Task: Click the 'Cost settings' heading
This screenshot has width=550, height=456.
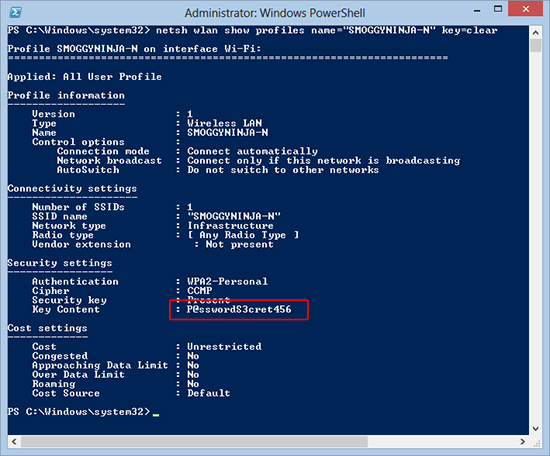Action: (47, 328)
